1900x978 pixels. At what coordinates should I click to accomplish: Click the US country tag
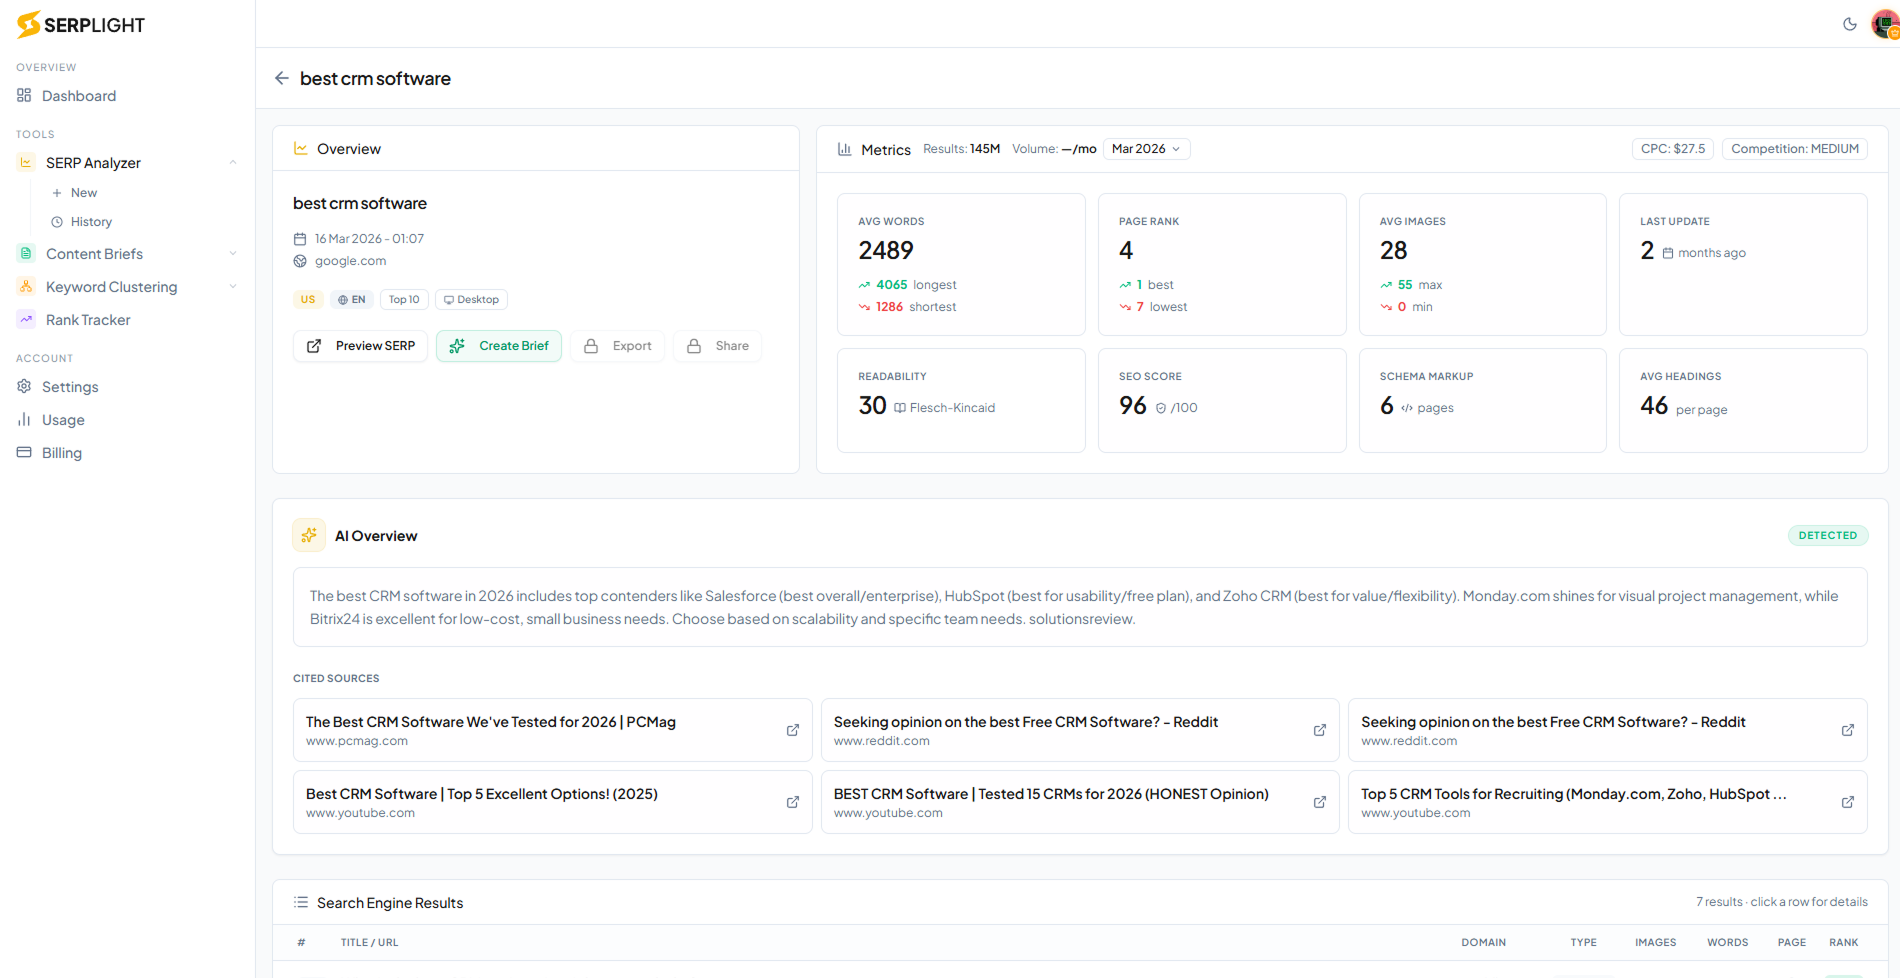coord(308,299)
